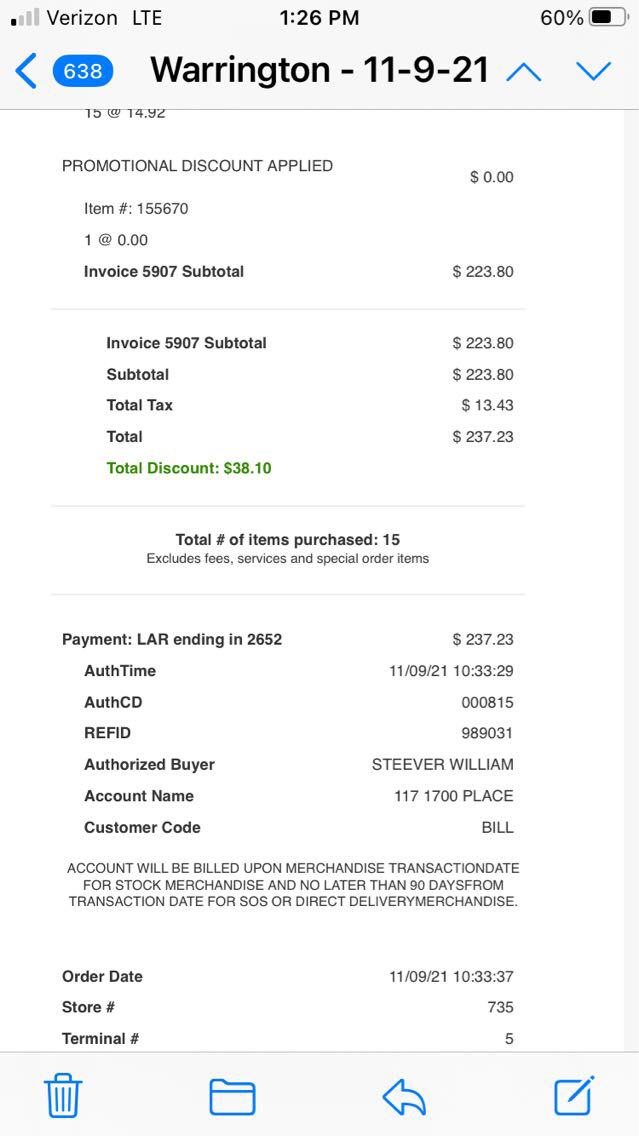Screen dimensions: 639x1136
Task: Tap the store number 735 value
Action: pyautogui.click(x=500, y=1007)
